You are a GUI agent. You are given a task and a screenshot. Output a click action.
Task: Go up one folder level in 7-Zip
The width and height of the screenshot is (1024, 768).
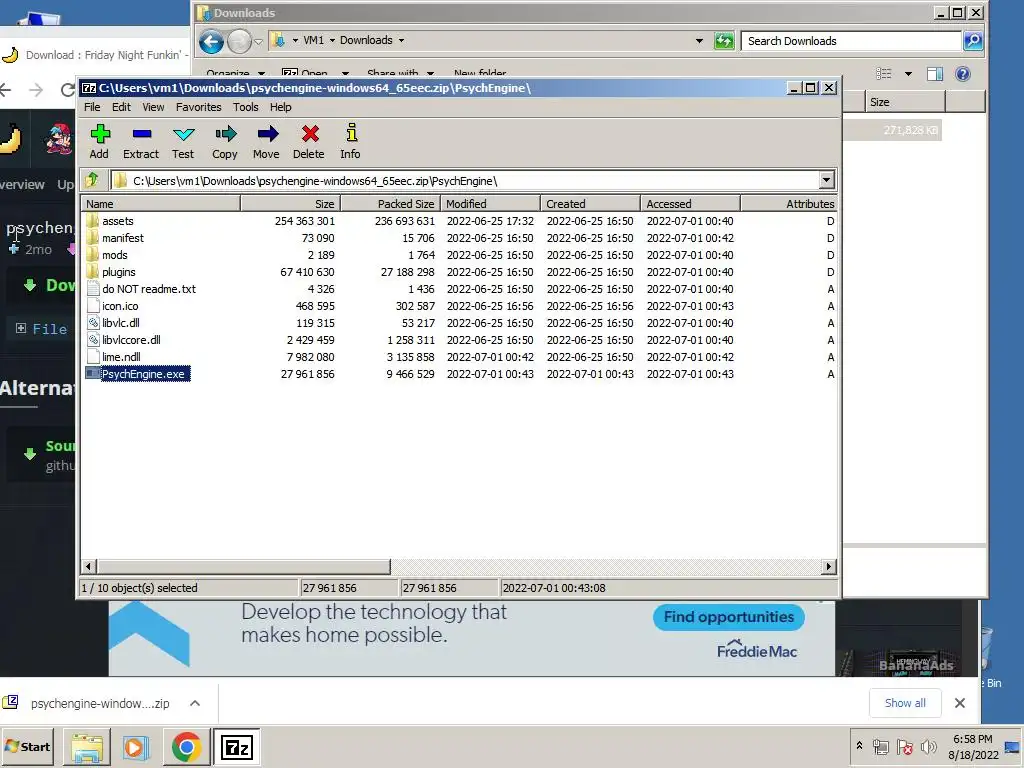pos(92,180)
